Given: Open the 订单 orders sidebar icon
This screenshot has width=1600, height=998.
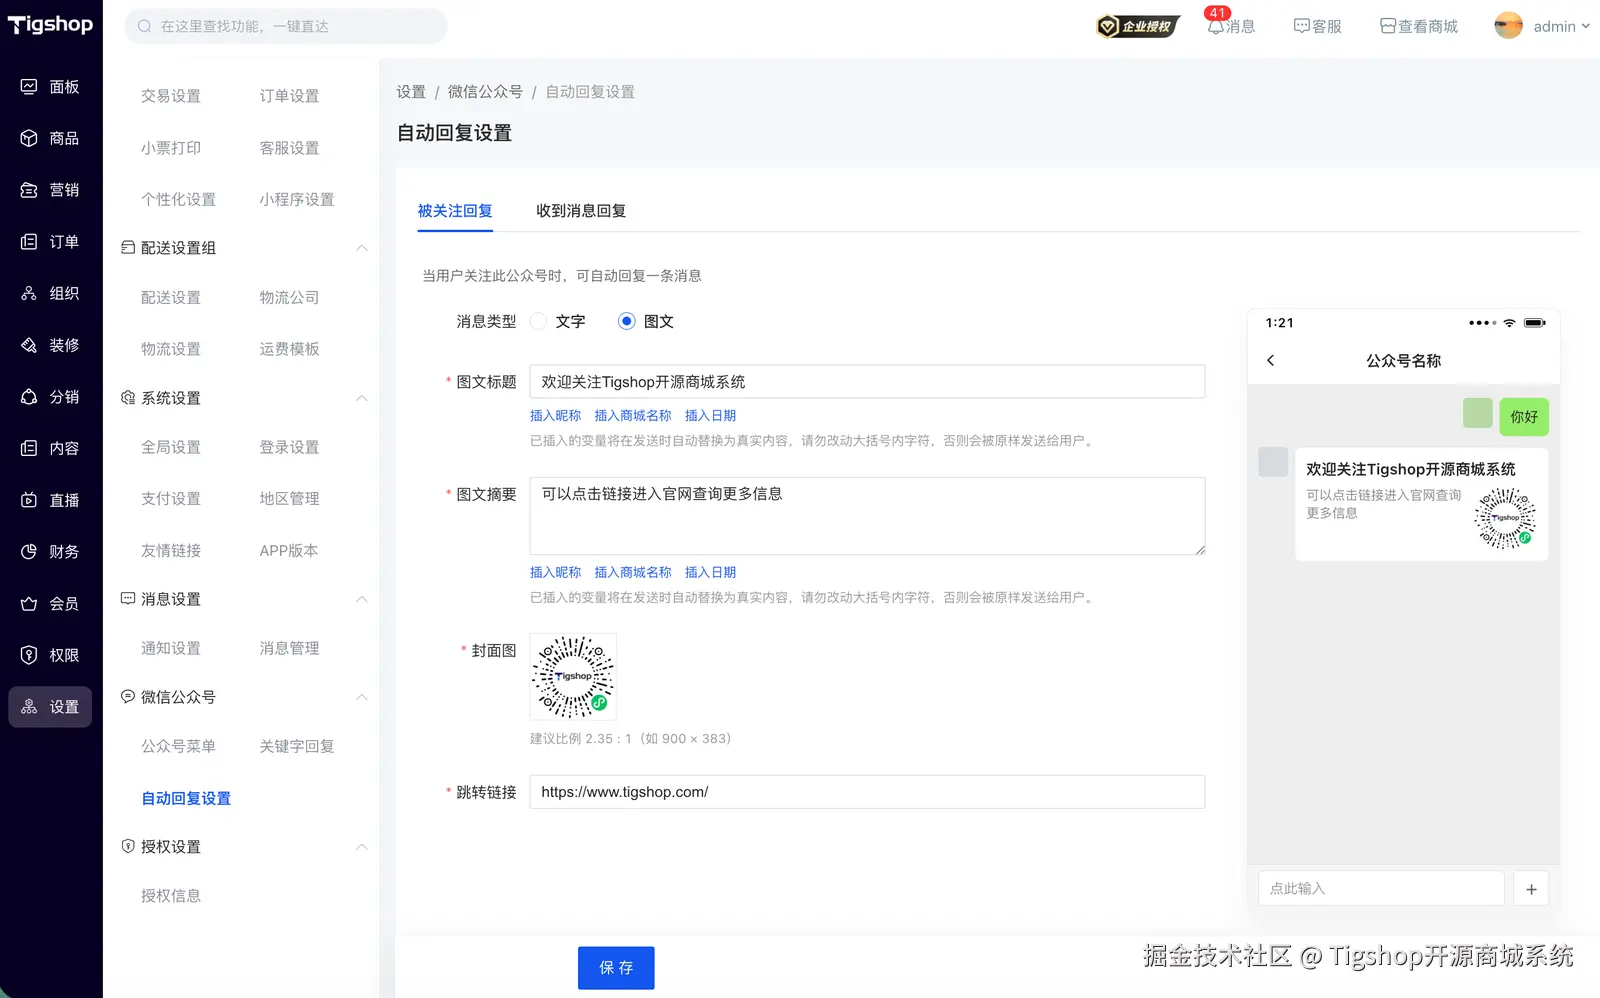Looking at the screenshot, I should [29, 242].
